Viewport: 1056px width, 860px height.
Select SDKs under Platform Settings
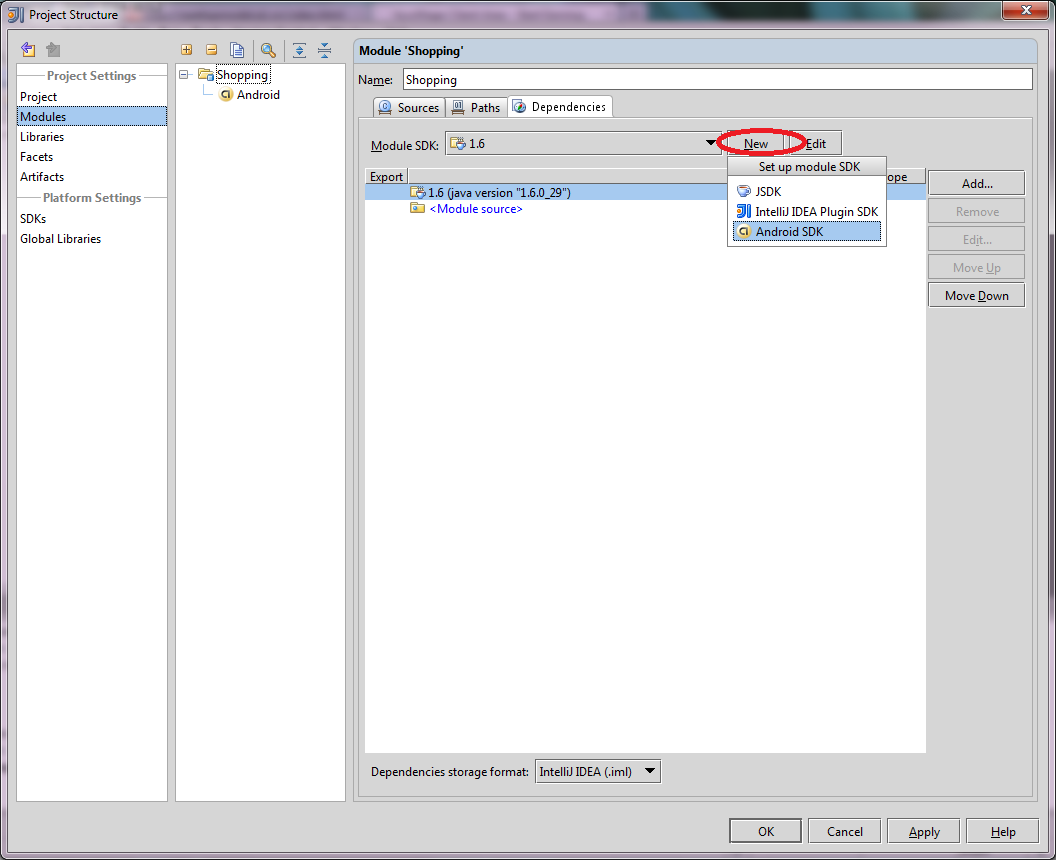[x=92, y=218]
